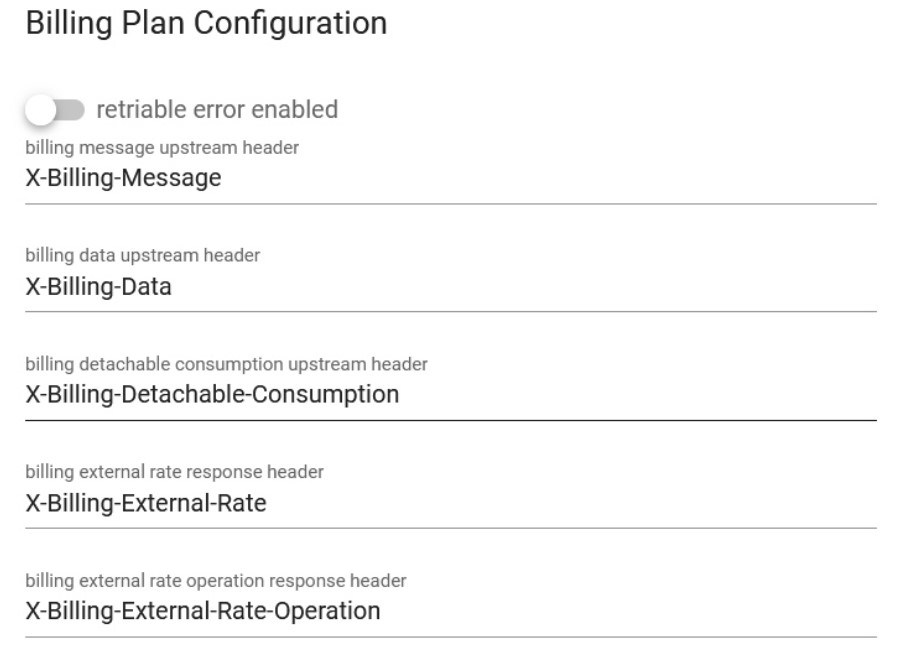This screenshot has height=654, width=898.
Task: Click 'billing external rate operation response header' label
Action: pyautogui.click(x=216, y=581)
